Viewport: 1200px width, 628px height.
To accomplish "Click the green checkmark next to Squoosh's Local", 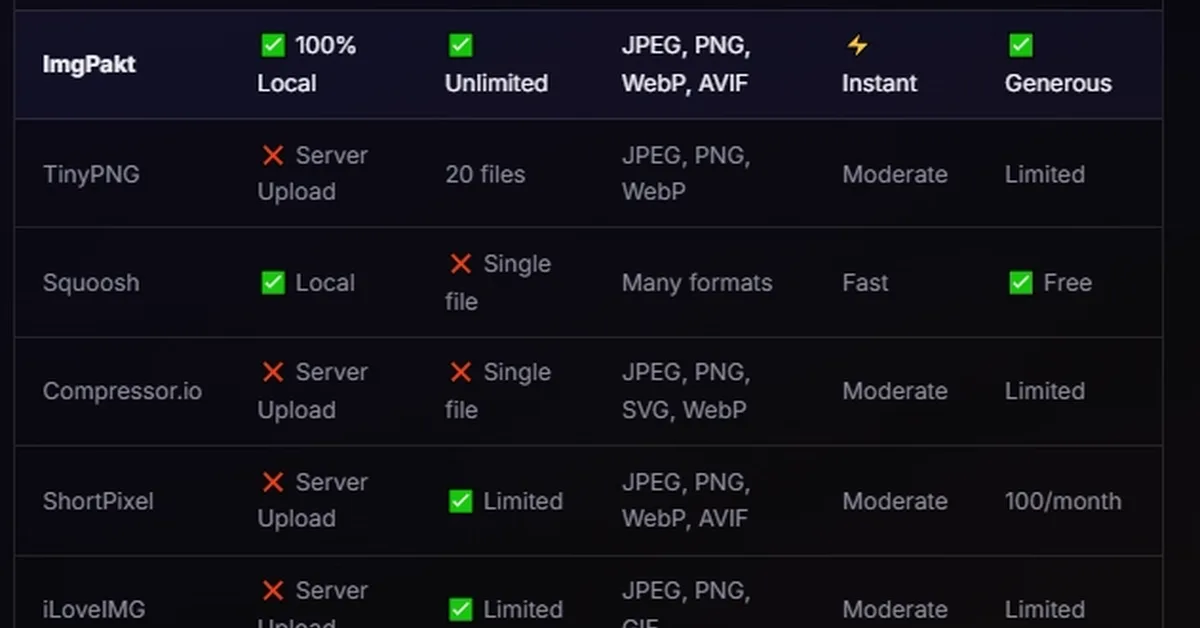I will point(272,283).
